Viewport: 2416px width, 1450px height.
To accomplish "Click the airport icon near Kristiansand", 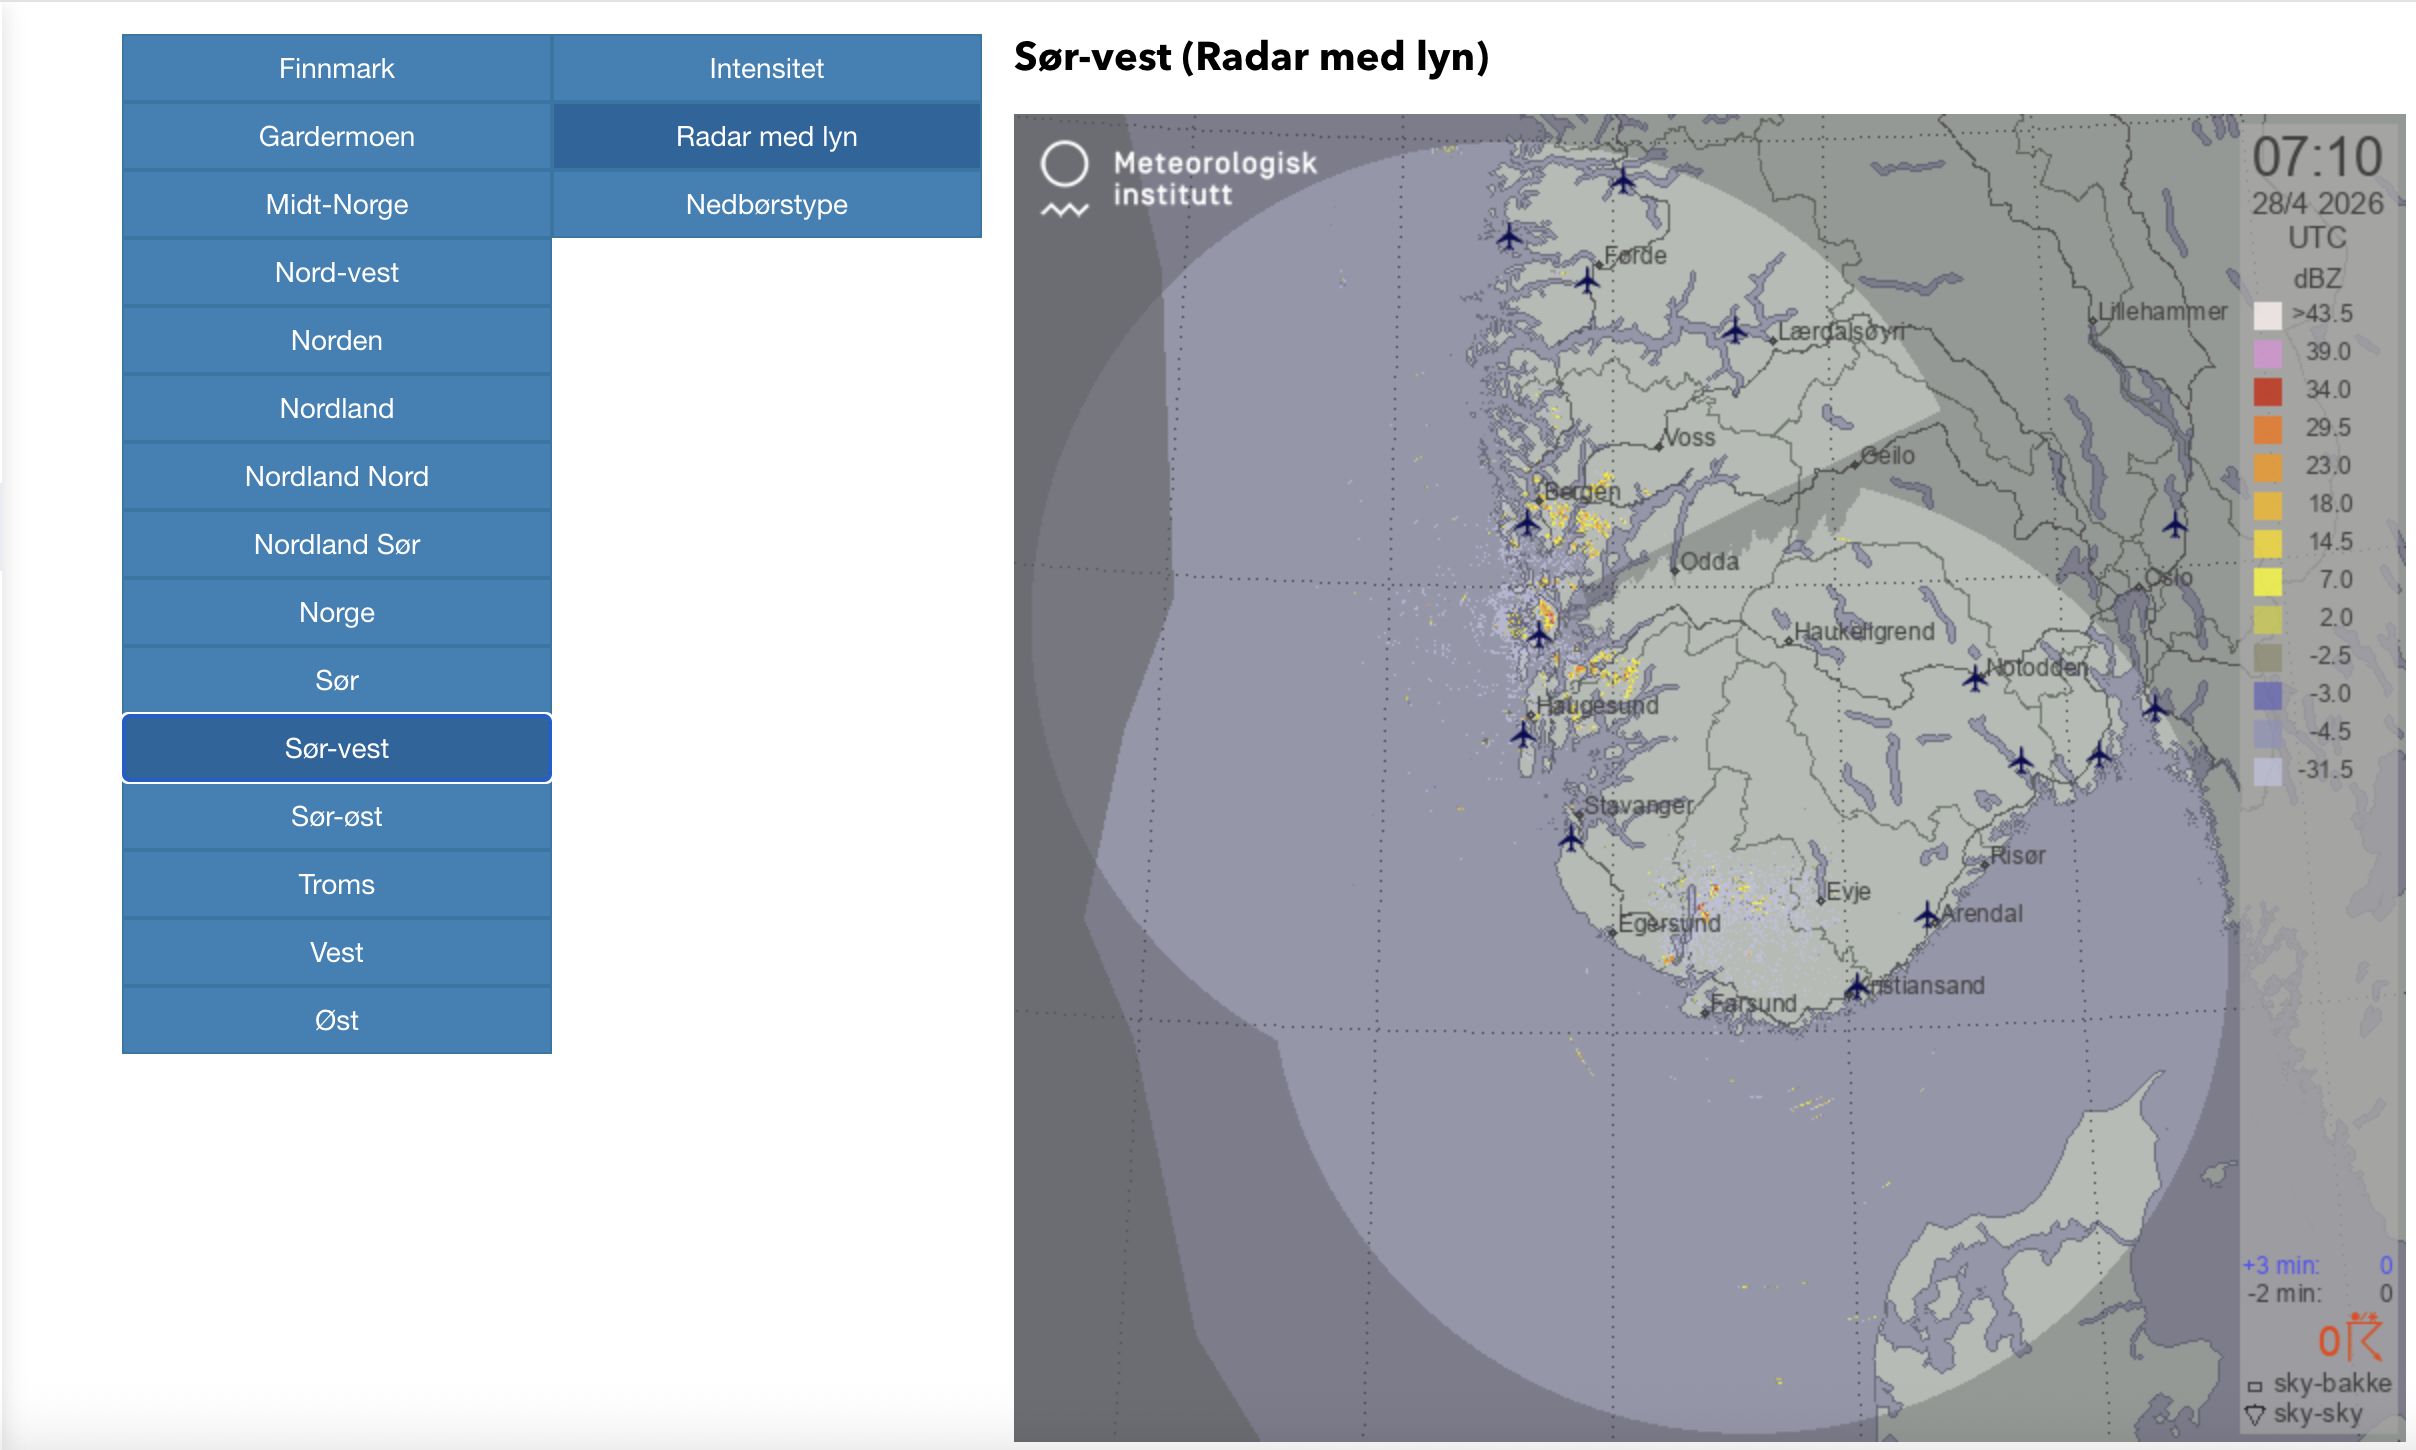I will [1856, 987].
